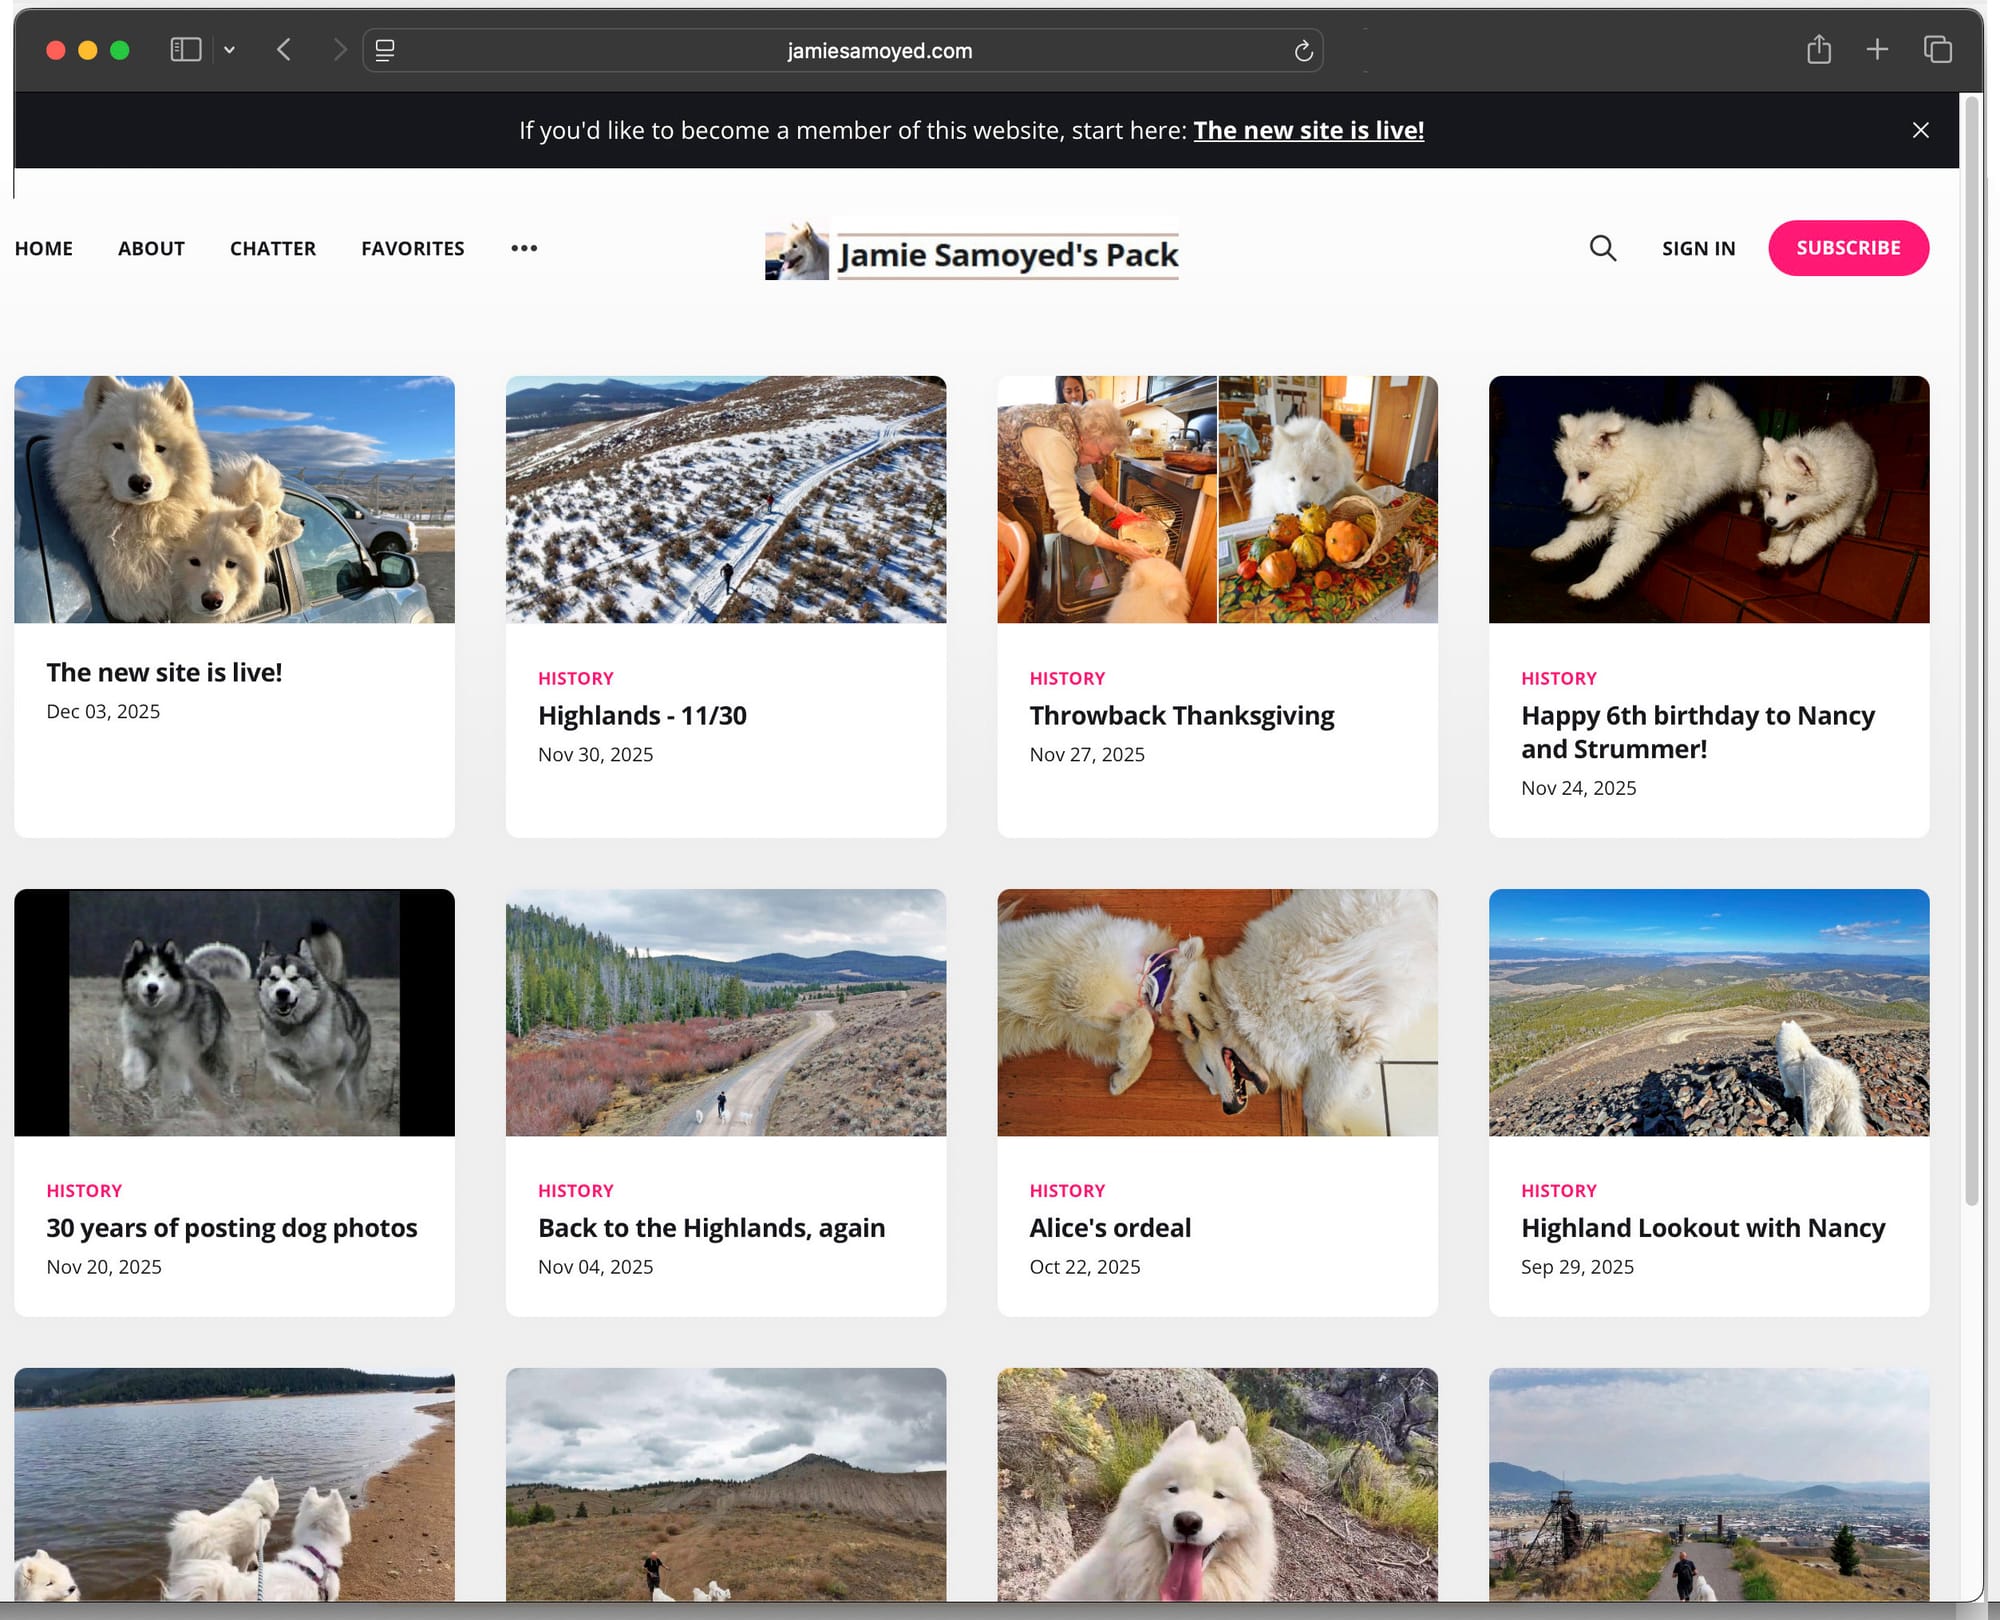Reload the page with refresh icon
Screen dimensions: 2000x1620
tap(1303, 51)
